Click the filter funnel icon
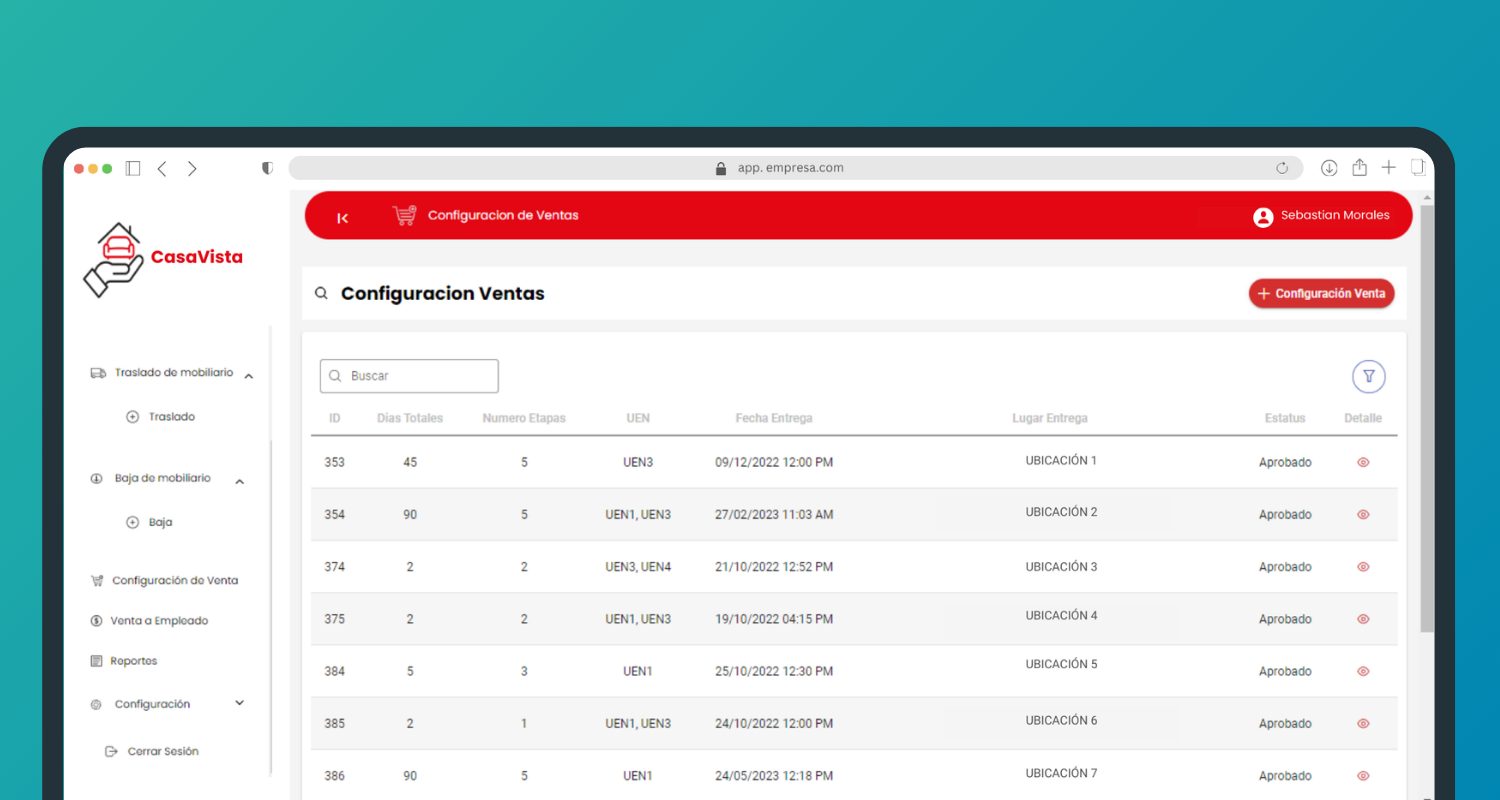Screen dimensions: 1500x800 point(1368,377)
